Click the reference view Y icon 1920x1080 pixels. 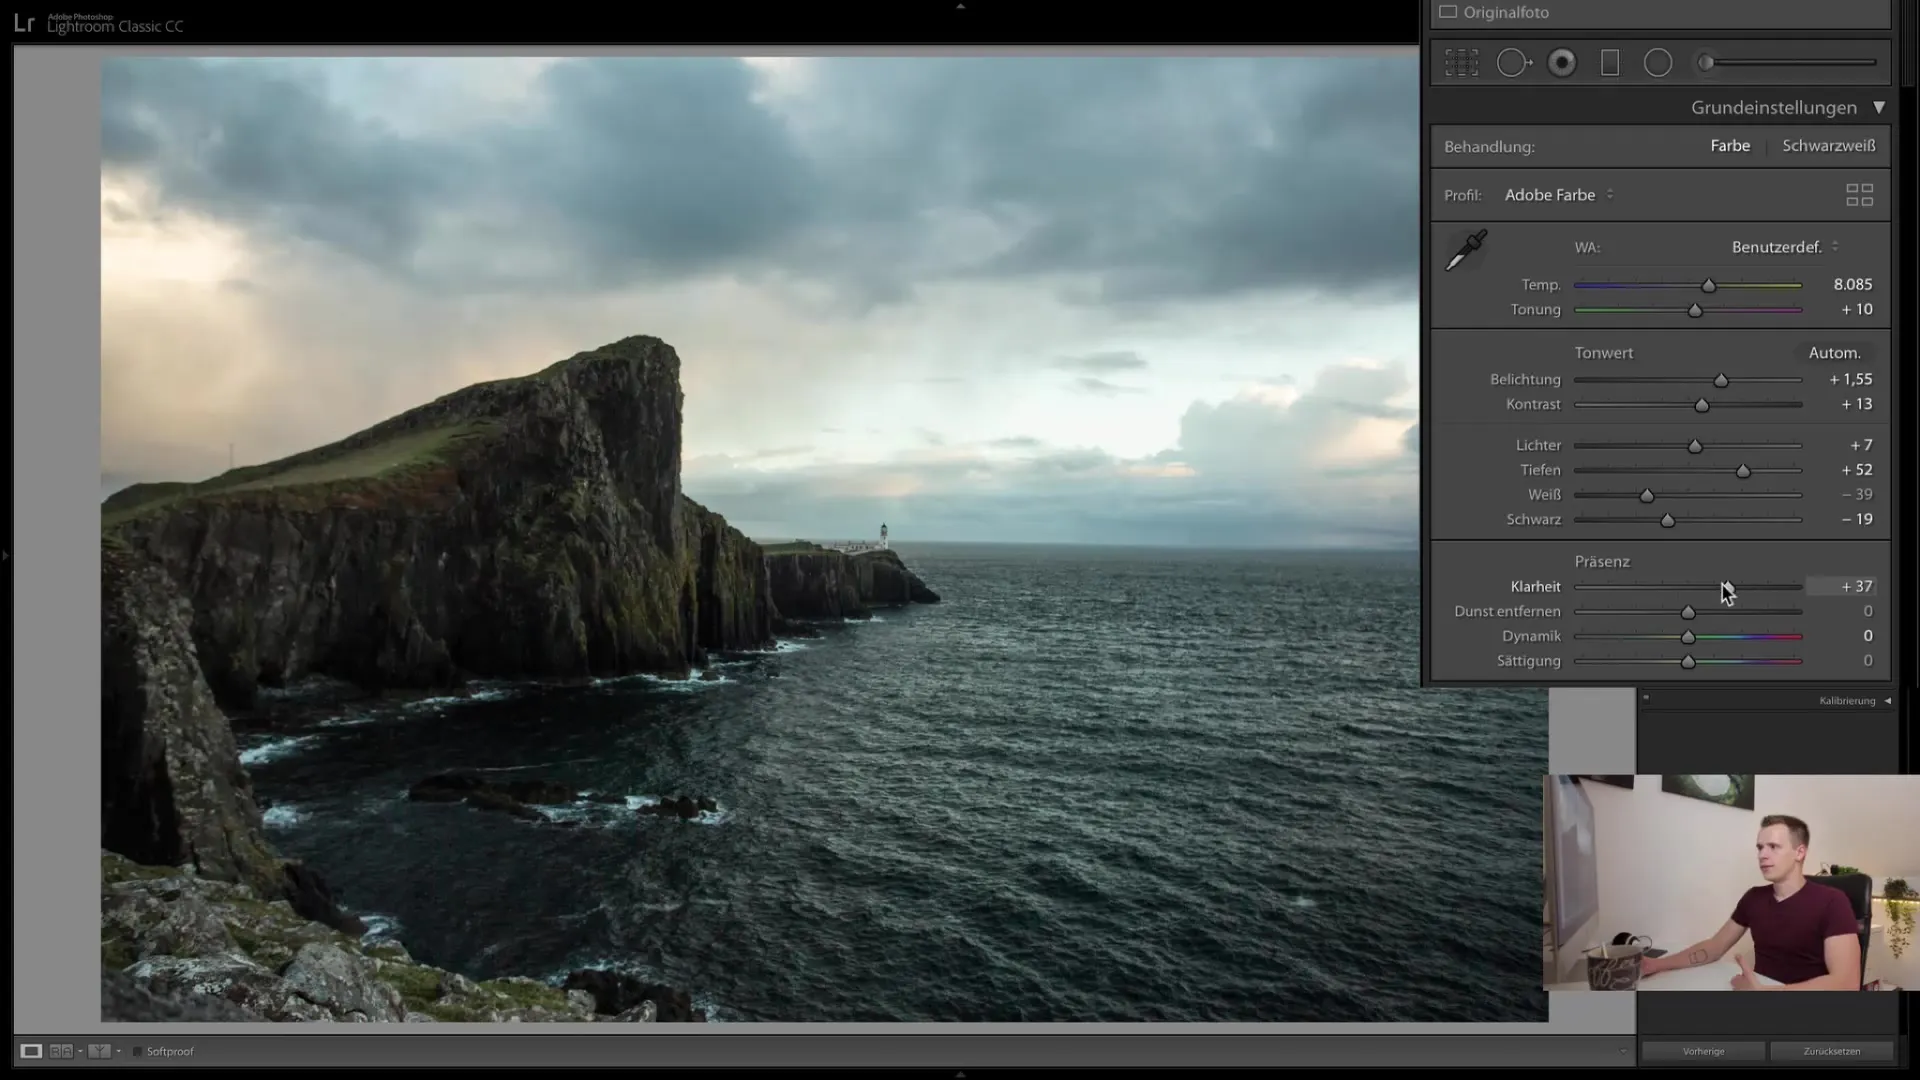pyautogui.click(x=98, y=1051)
